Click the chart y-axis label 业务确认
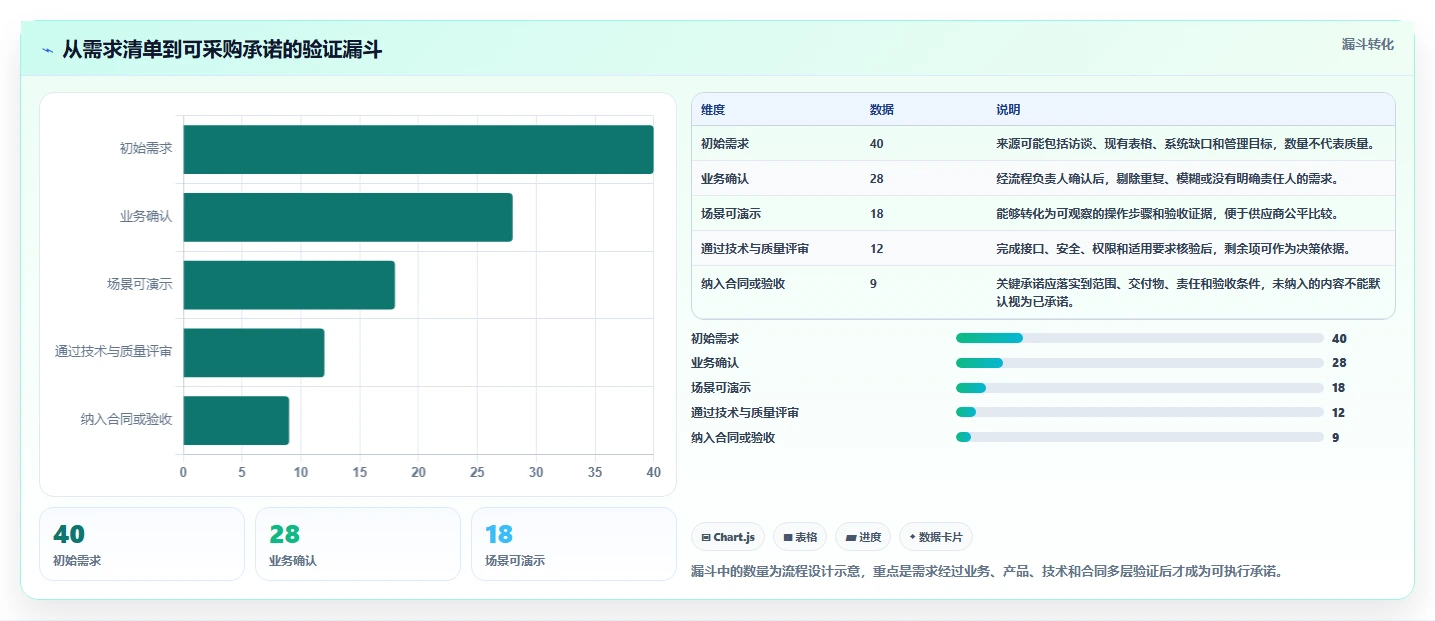The width and height of the screenshot is (1435, 621). tap(146, 217)
